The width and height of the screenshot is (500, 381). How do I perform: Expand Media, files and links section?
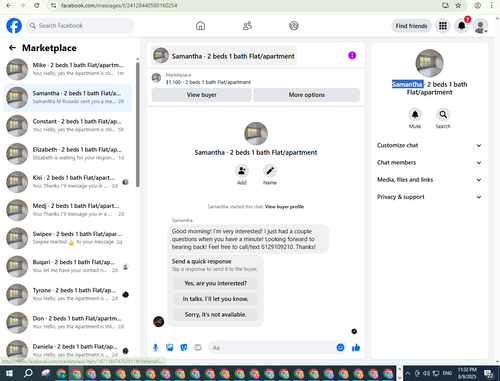(429, 180)
